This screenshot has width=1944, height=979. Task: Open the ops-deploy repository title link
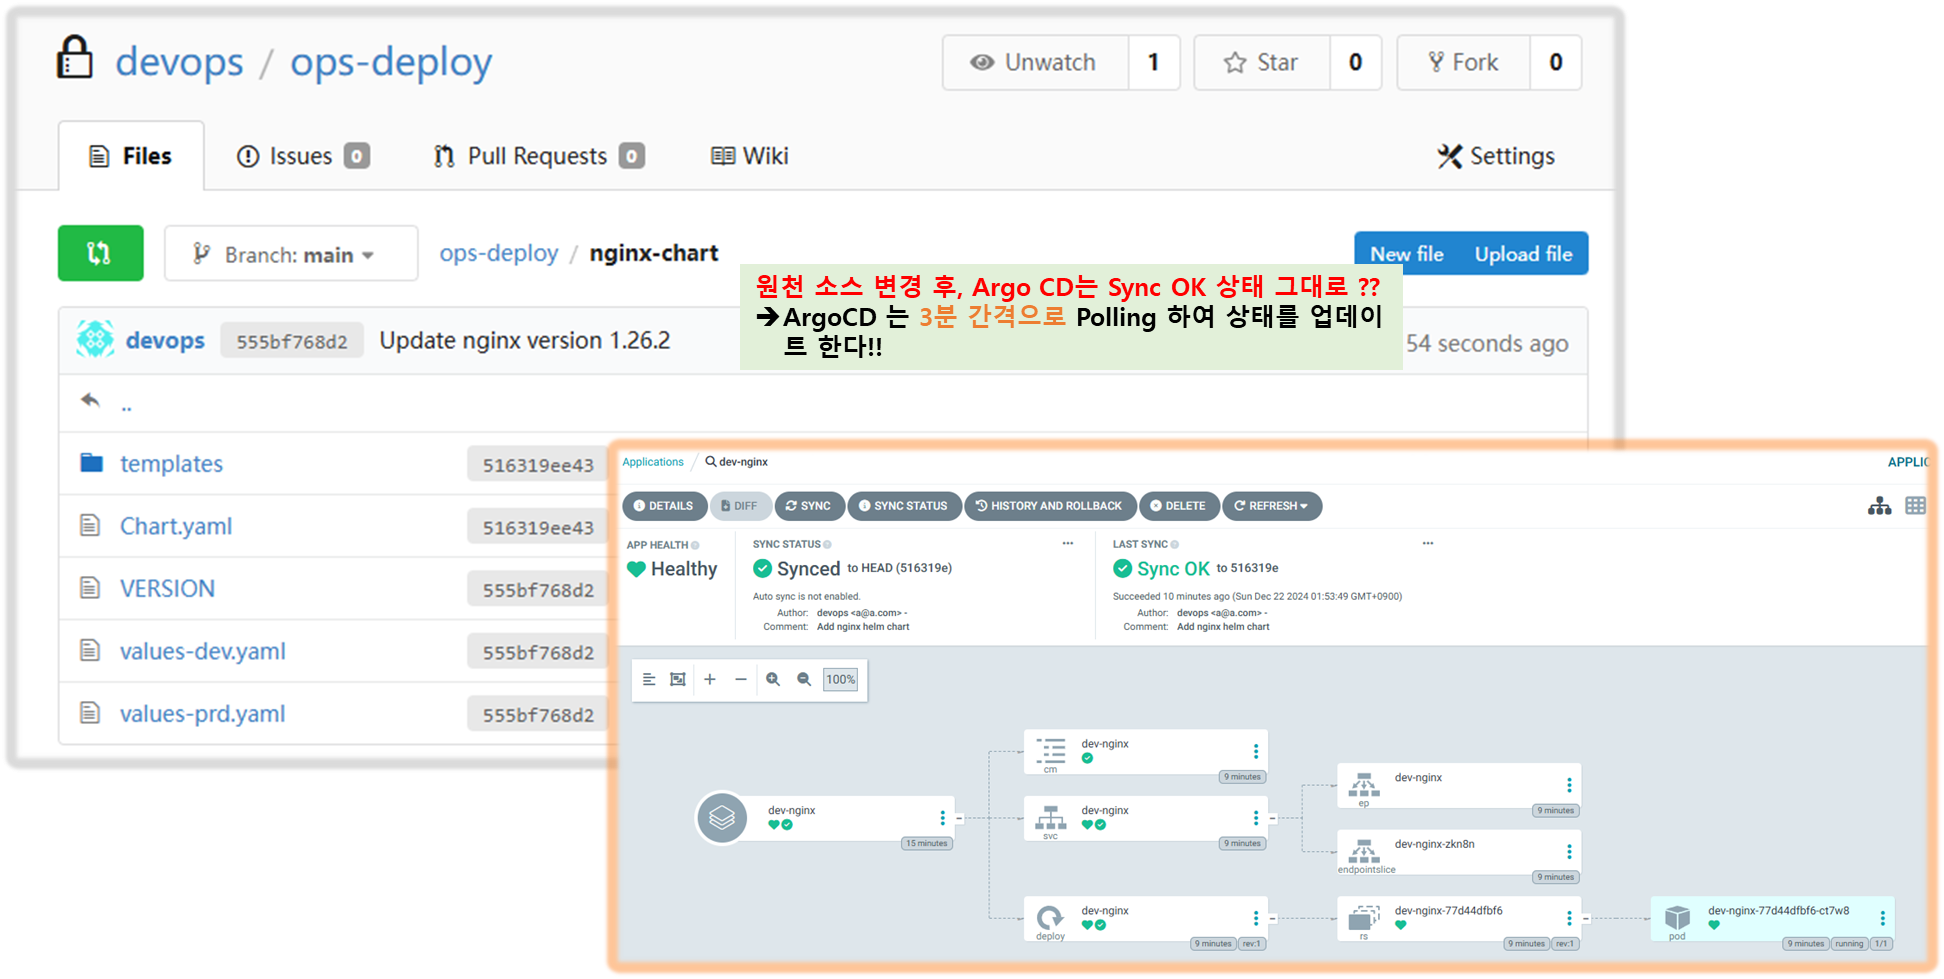(x=391, y=62)
